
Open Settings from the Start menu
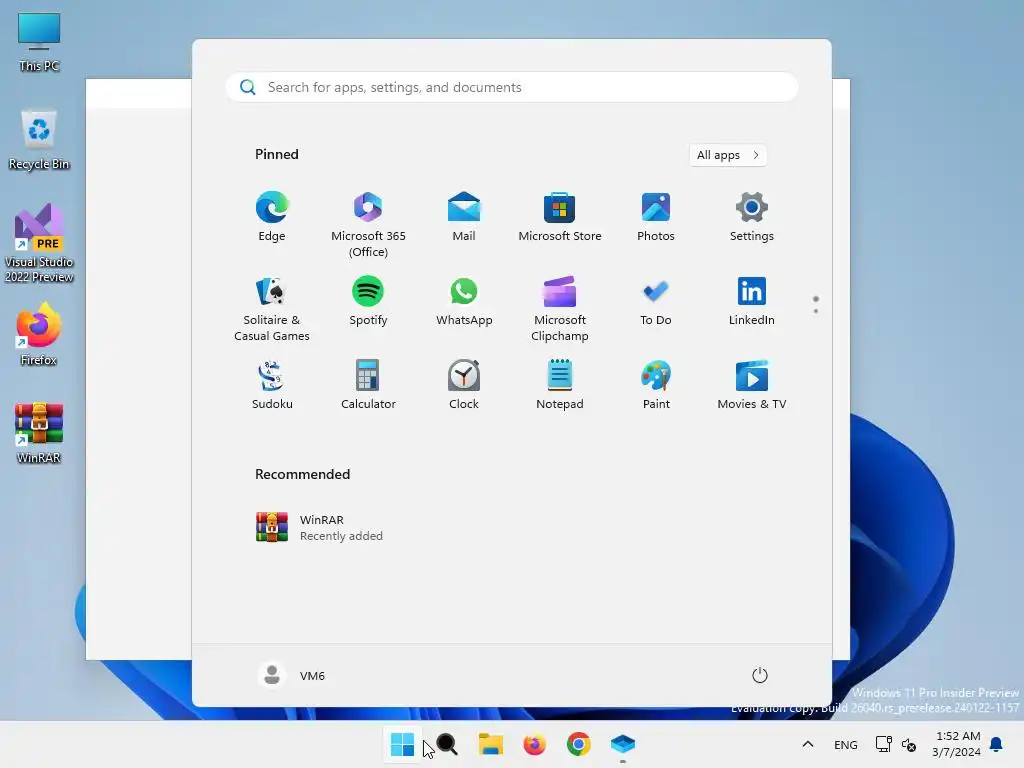[x=752, y=216]
